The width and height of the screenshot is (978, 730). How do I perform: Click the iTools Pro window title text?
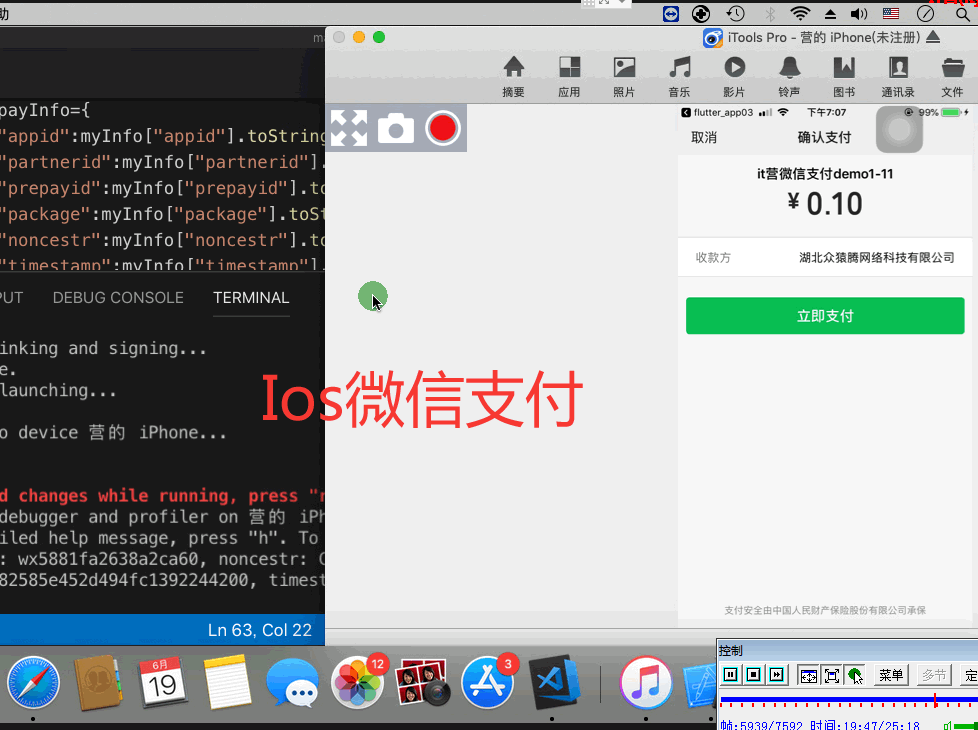823,37
